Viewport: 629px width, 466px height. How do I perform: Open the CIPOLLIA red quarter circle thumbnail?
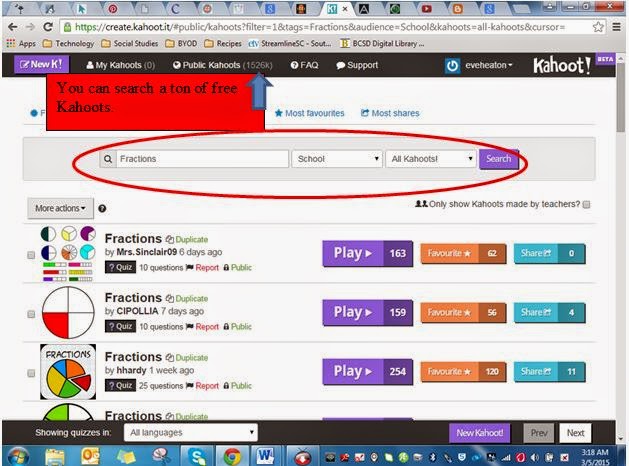[x=68, y=313]
